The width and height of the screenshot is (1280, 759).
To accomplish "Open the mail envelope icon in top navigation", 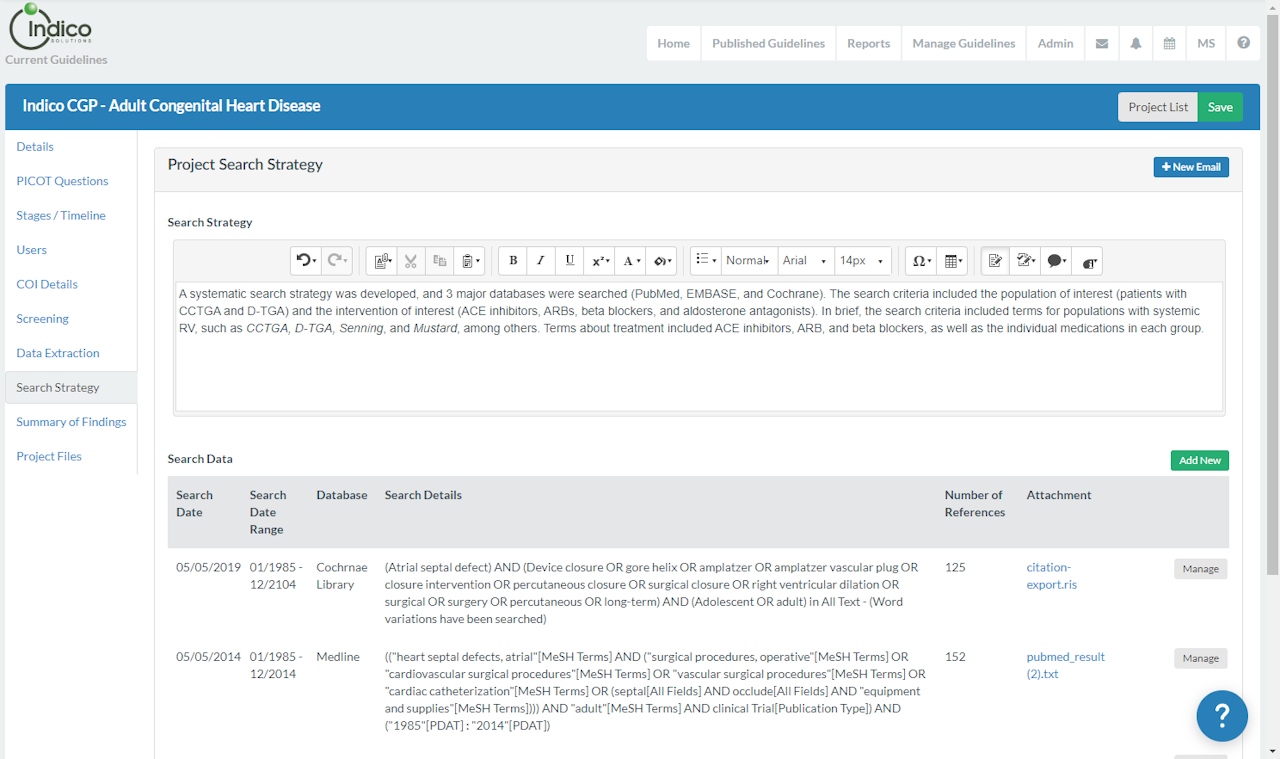I will tap(1102, 43).
